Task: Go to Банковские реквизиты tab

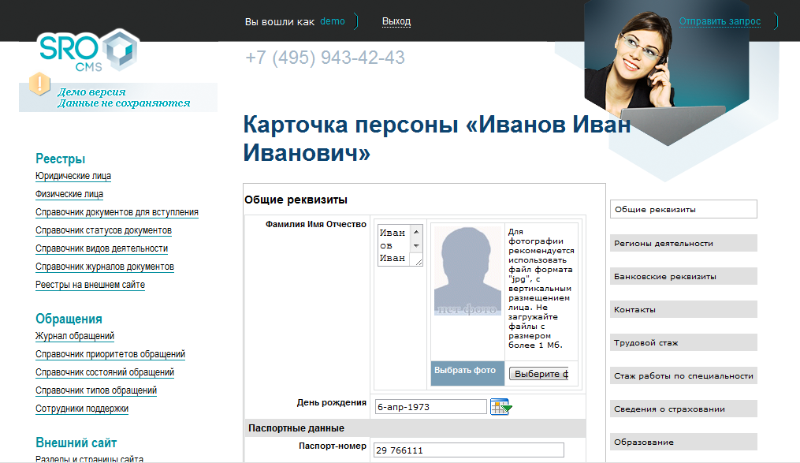Action: click(x=682, y=276)
